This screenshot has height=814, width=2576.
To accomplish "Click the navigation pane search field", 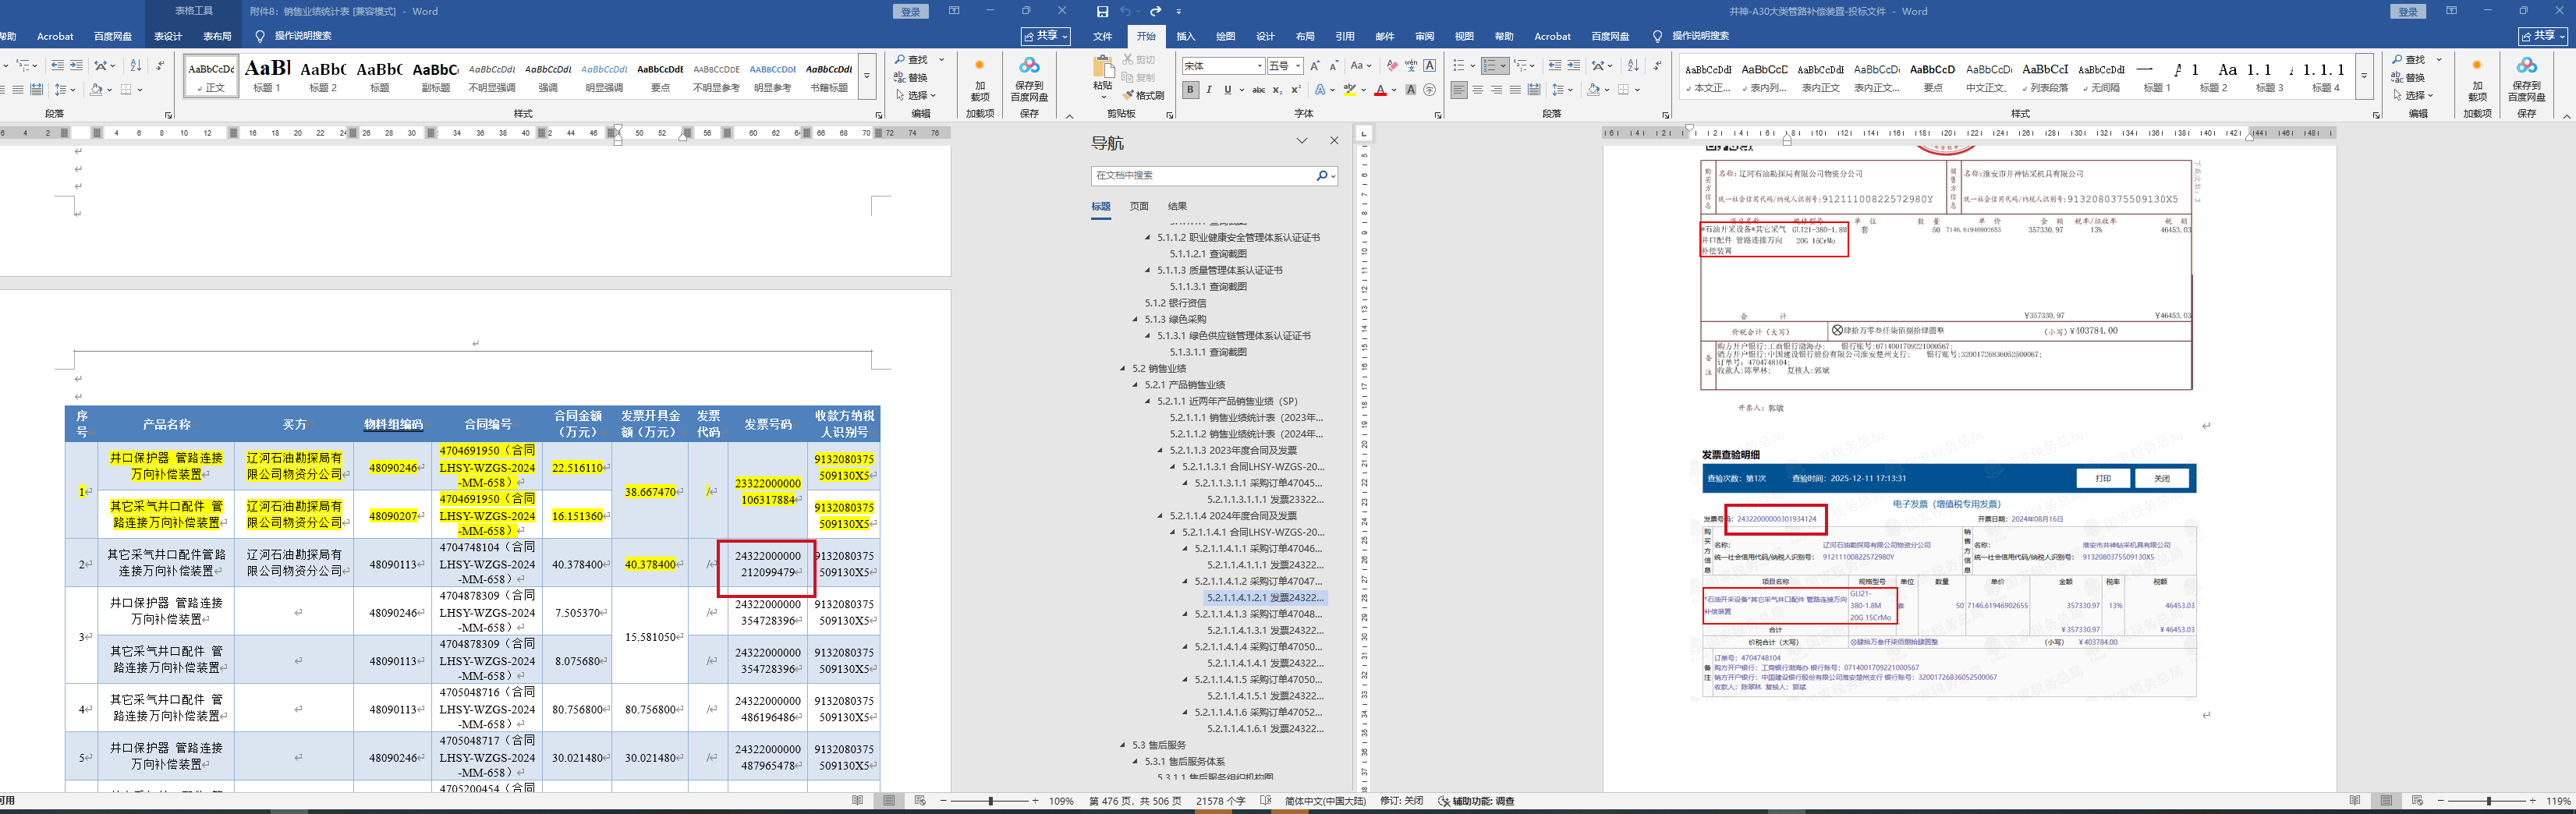I will point(1203,175).
